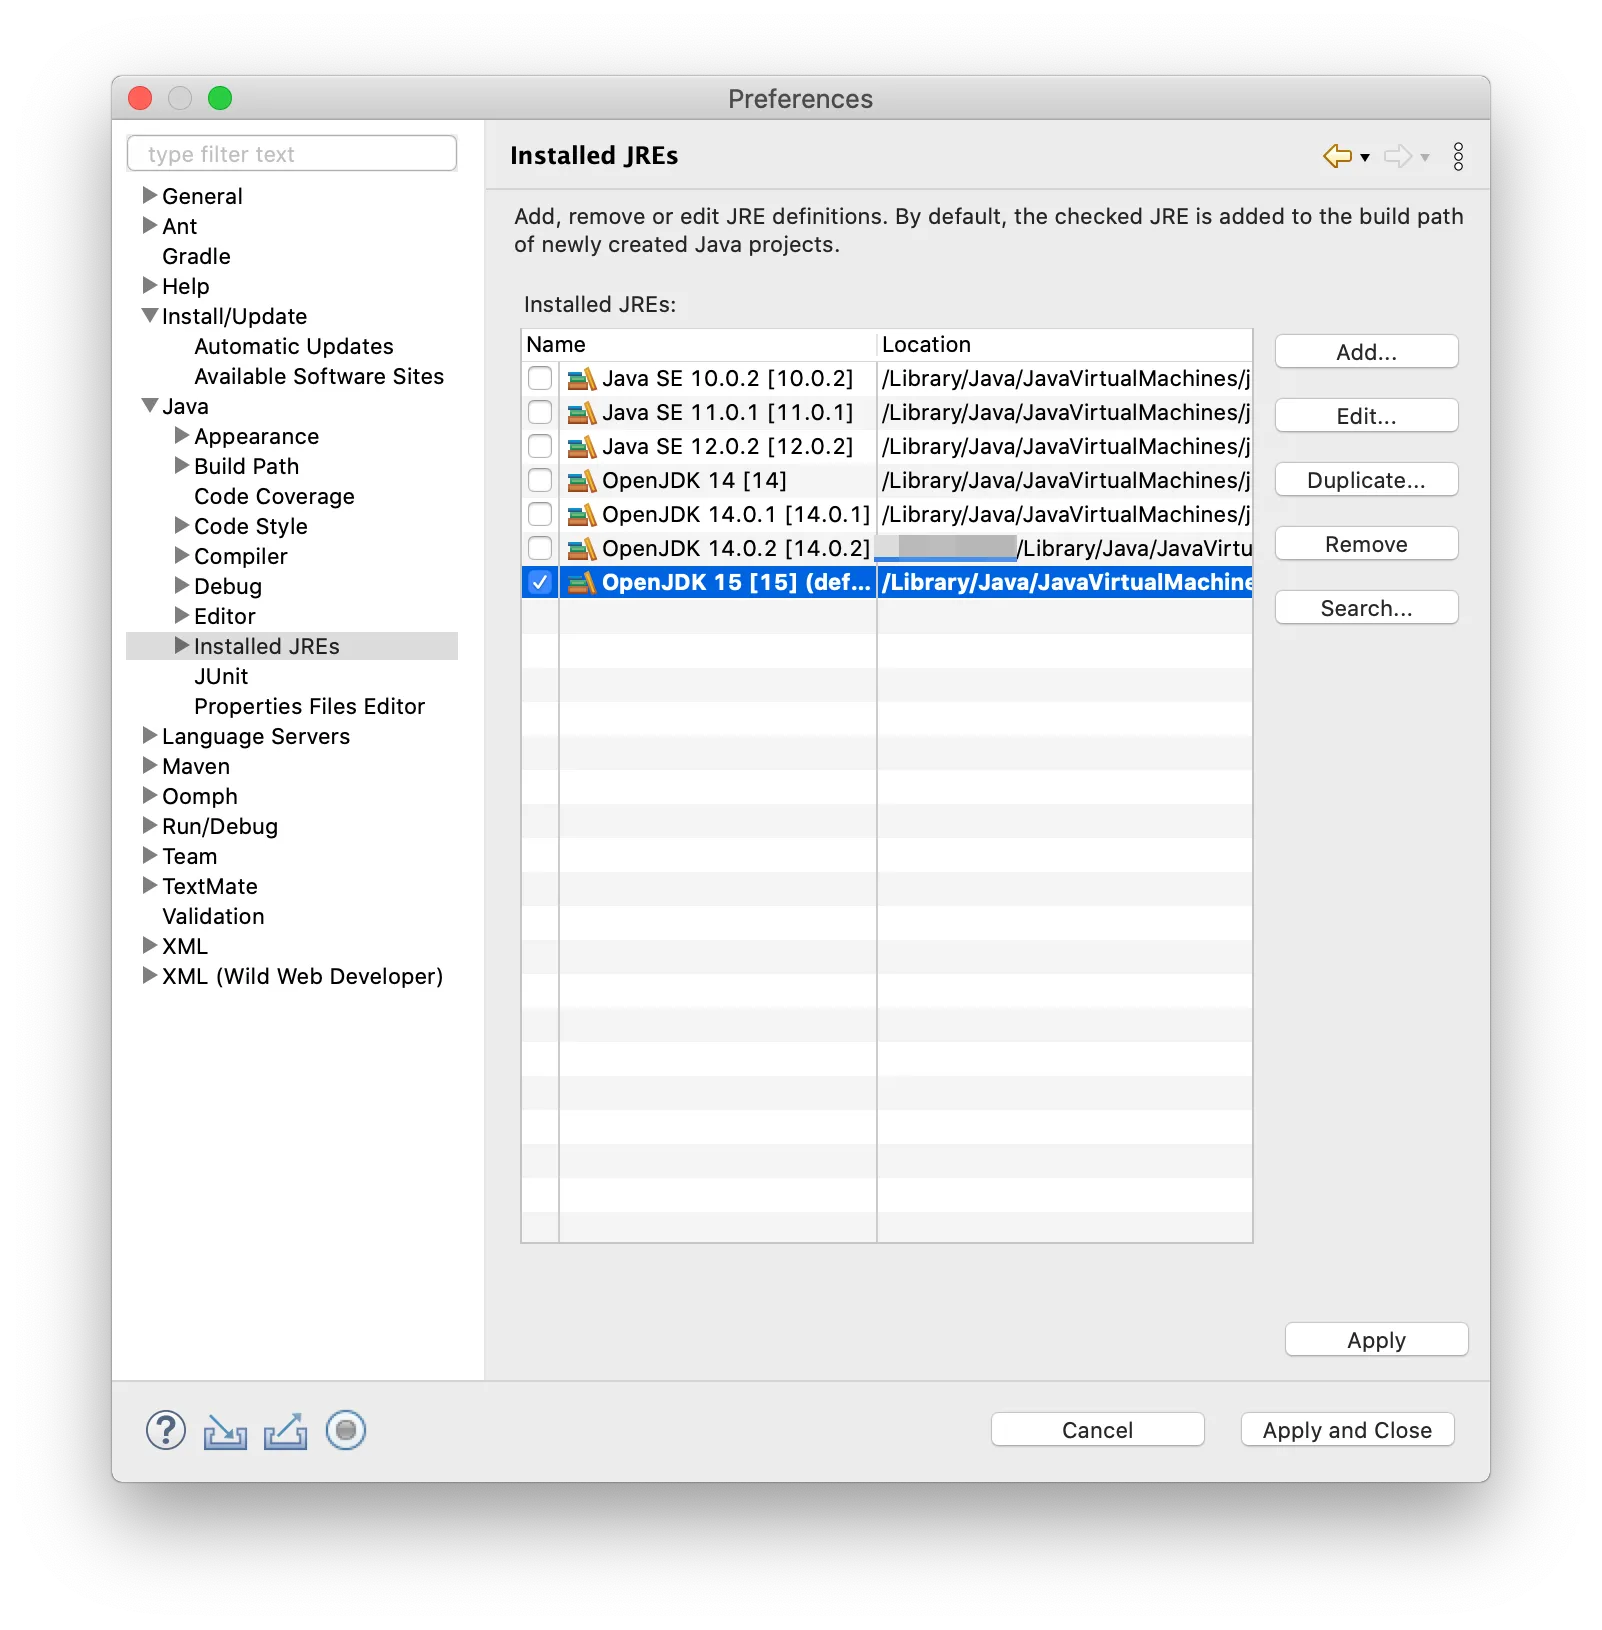Click the Search... button
The height and width of the screenshot is (1630, 1602).
pos(1366,608)
